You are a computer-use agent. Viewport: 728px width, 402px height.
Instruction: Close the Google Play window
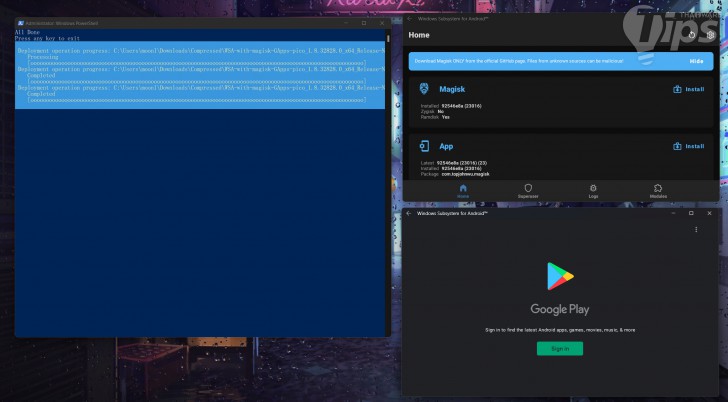click(709, 213)
